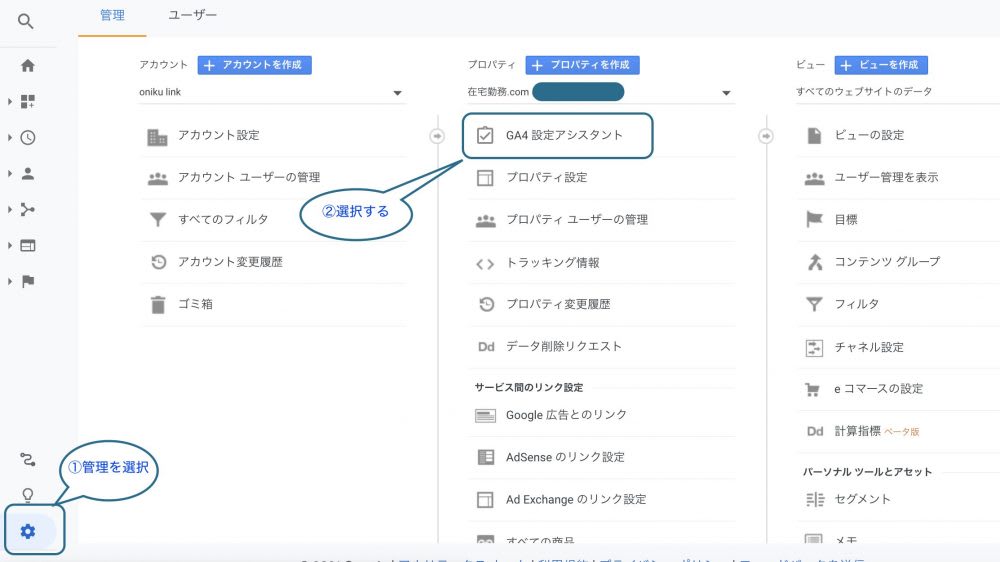Expand the Audience sidebar section arrow

click(10, 174)
